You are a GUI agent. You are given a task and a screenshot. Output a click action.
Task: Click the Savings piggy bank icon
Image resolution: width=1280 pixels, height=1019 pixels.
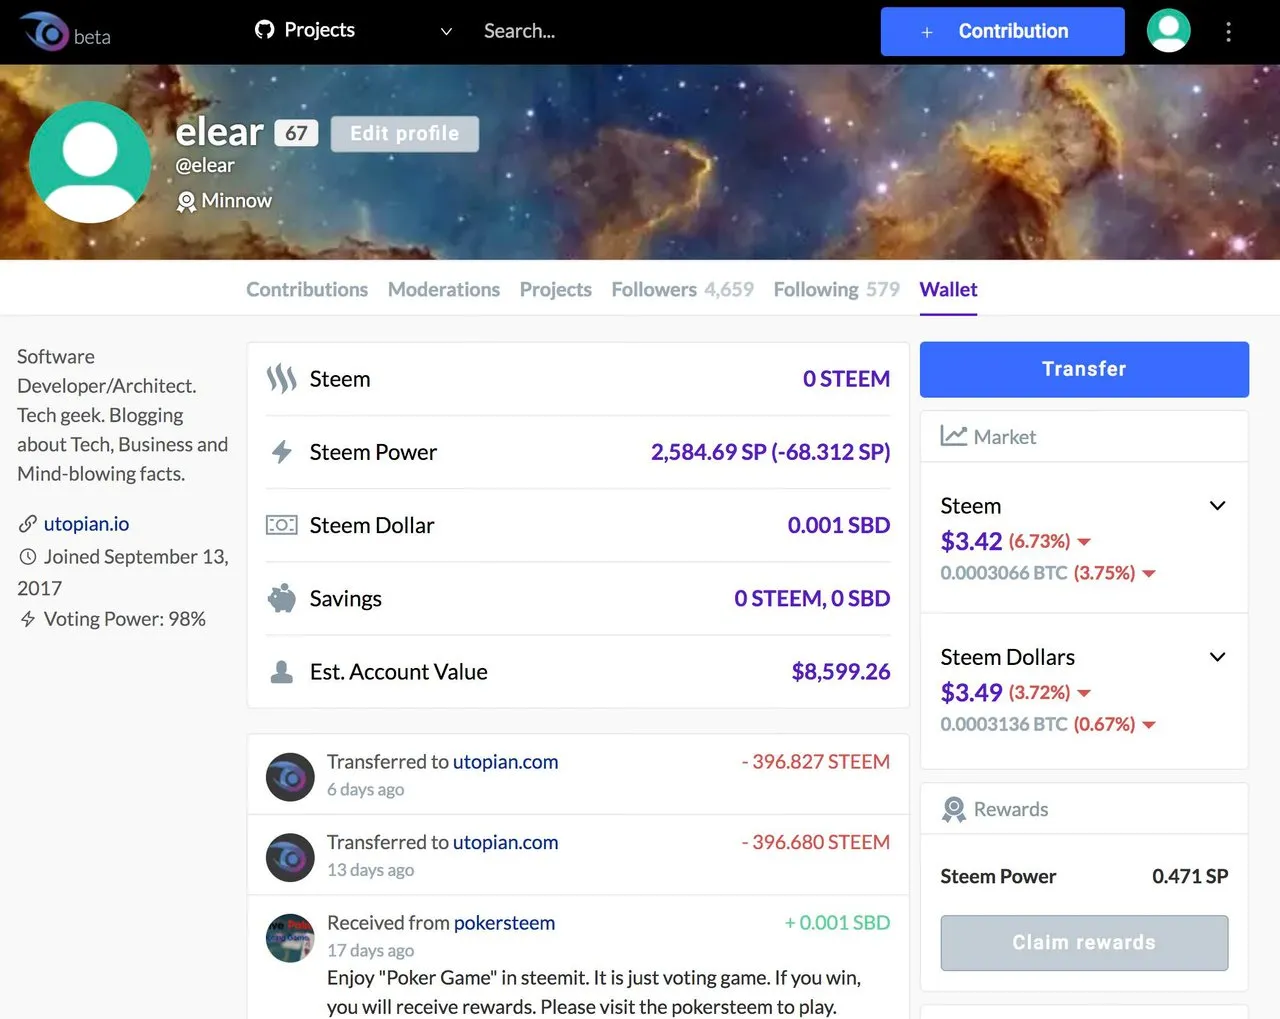pos(282,598)
